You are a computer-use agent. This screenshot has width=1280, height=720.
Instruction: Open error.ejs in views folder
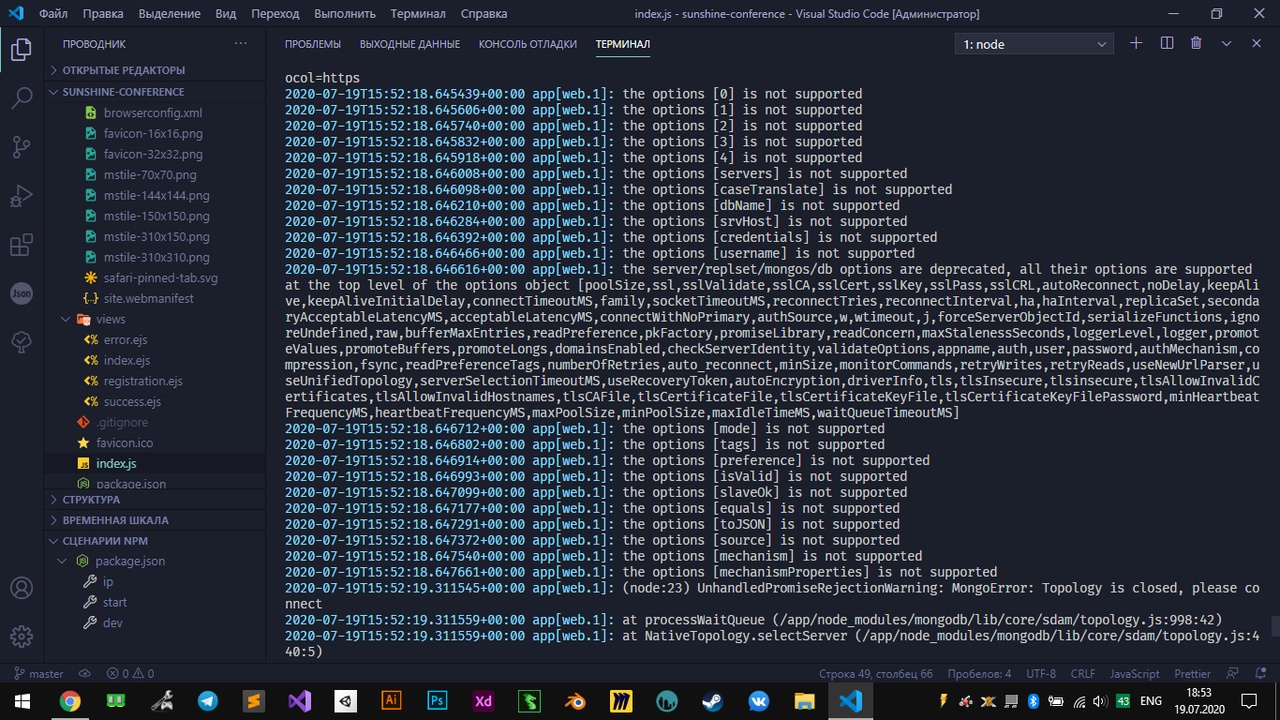click(126, 340)
